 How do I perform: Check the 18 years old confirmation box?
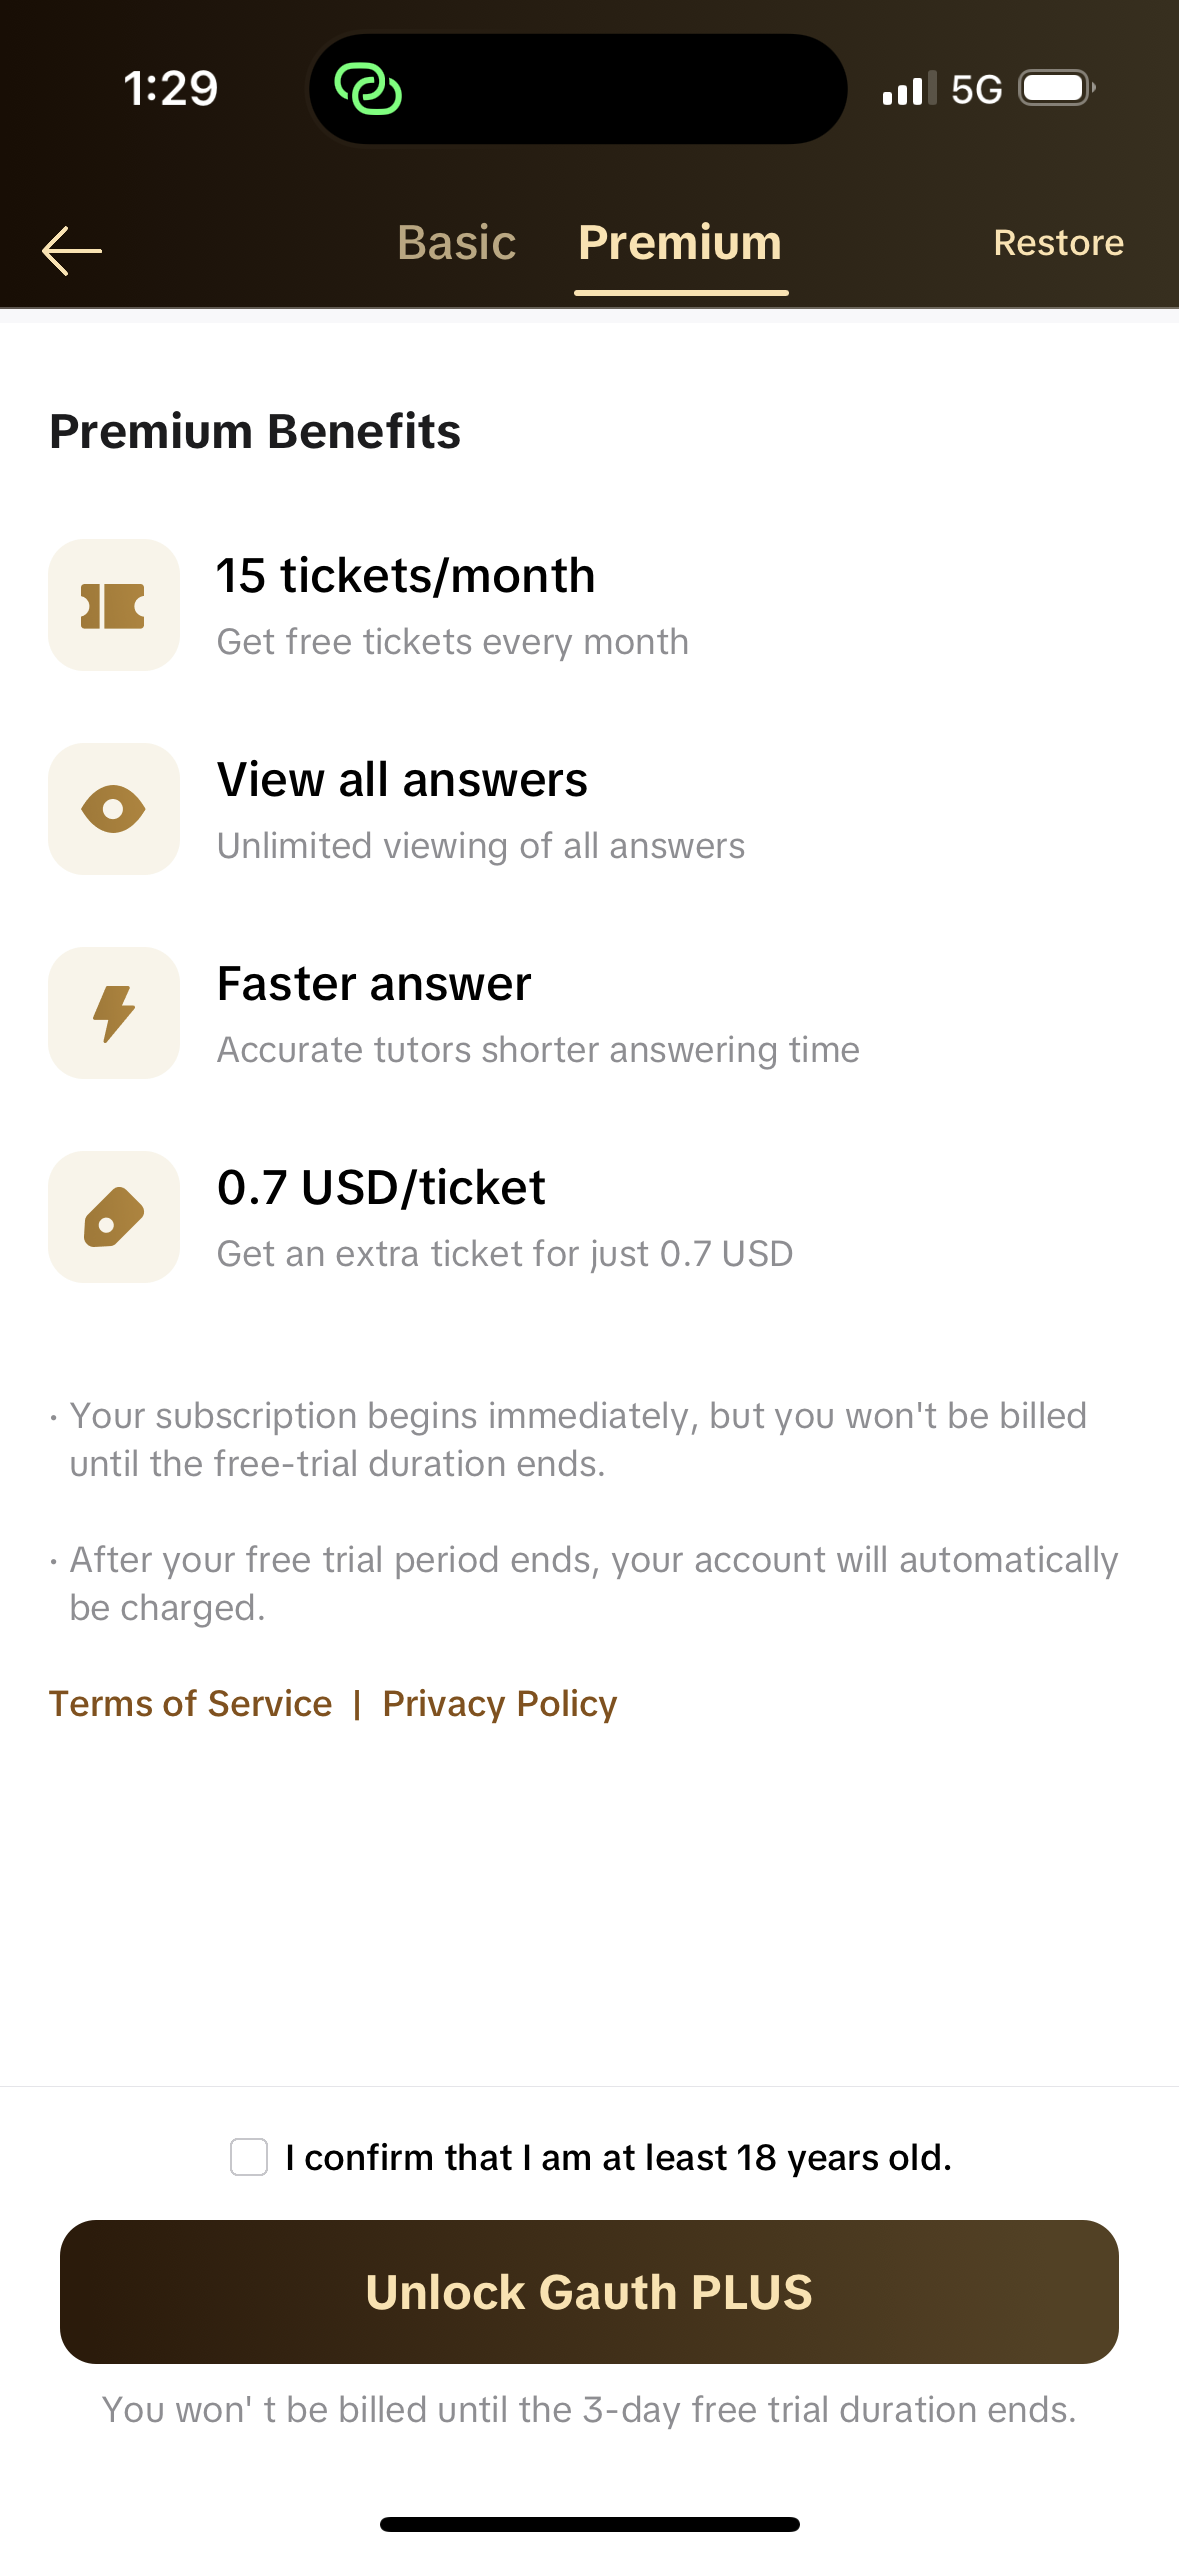pos(249,2157)
